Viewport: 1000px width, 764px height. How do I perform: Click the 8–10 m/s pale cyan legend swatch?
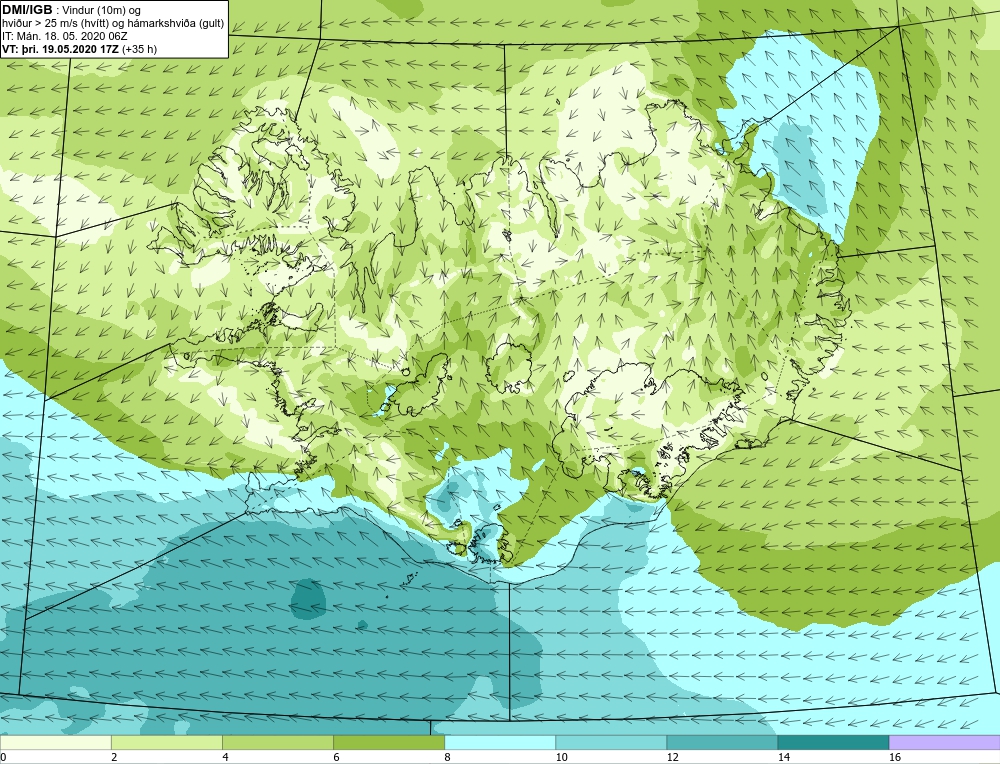[x=500, y=742]
